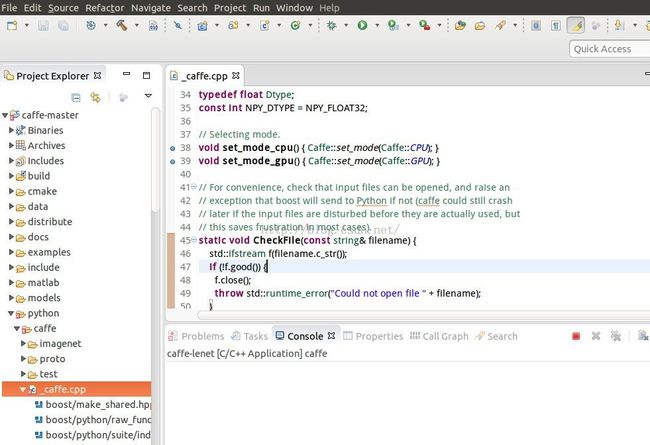
Task: Click the New file toolbar icon
Action: click(12, 26)
